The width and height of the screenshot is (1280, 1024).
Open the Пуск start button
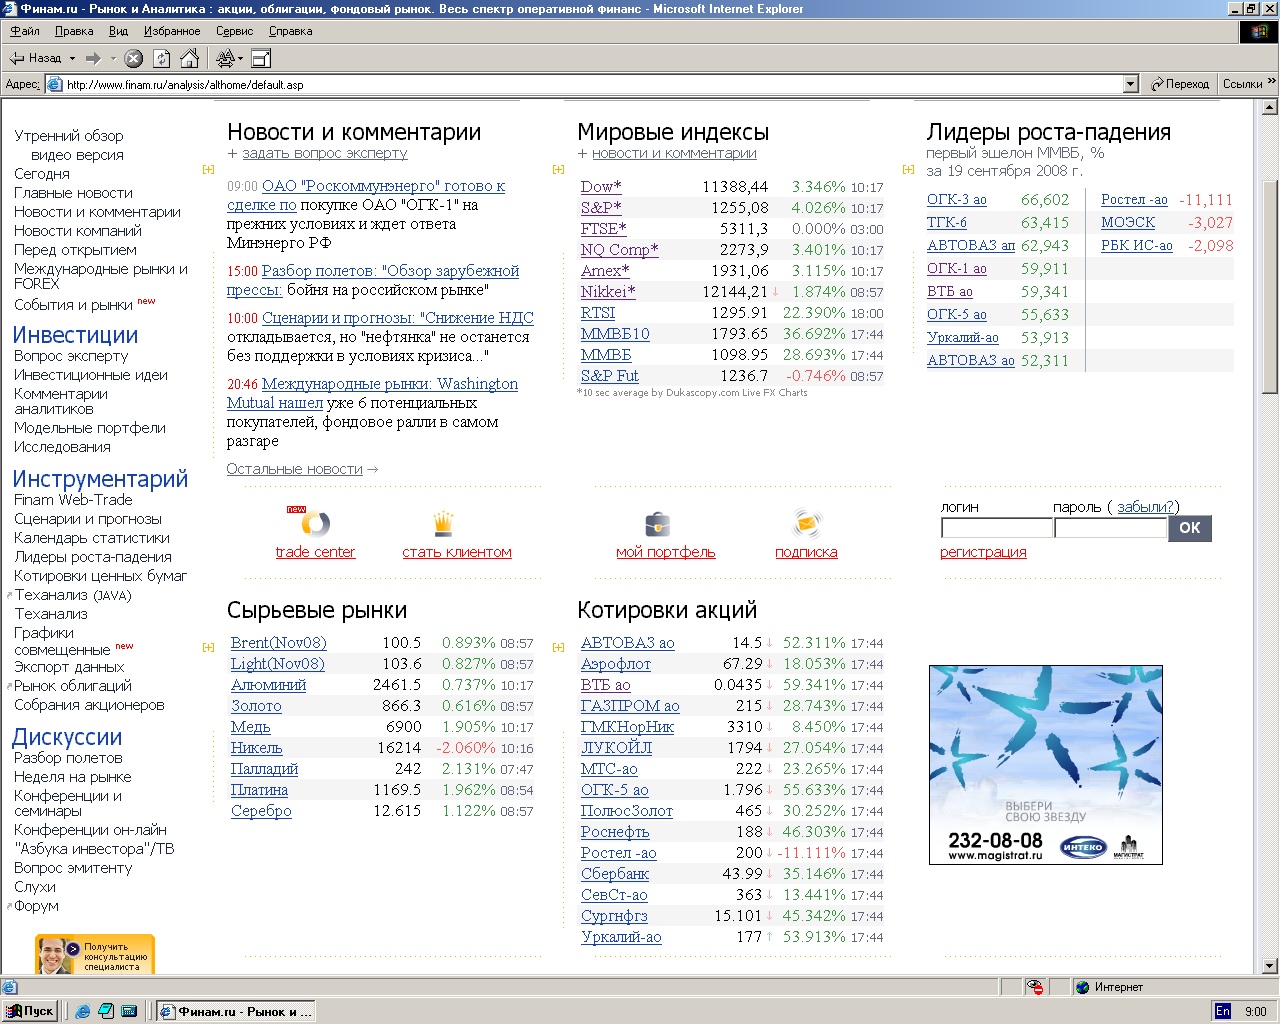(x=30, y=1011)
